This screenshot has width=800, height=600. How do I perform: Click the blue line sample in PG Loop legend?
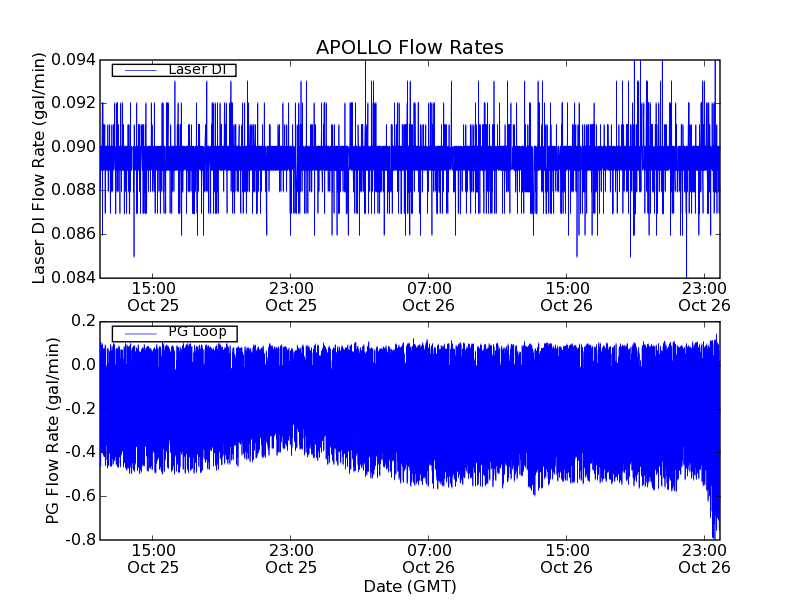(136, 333)
